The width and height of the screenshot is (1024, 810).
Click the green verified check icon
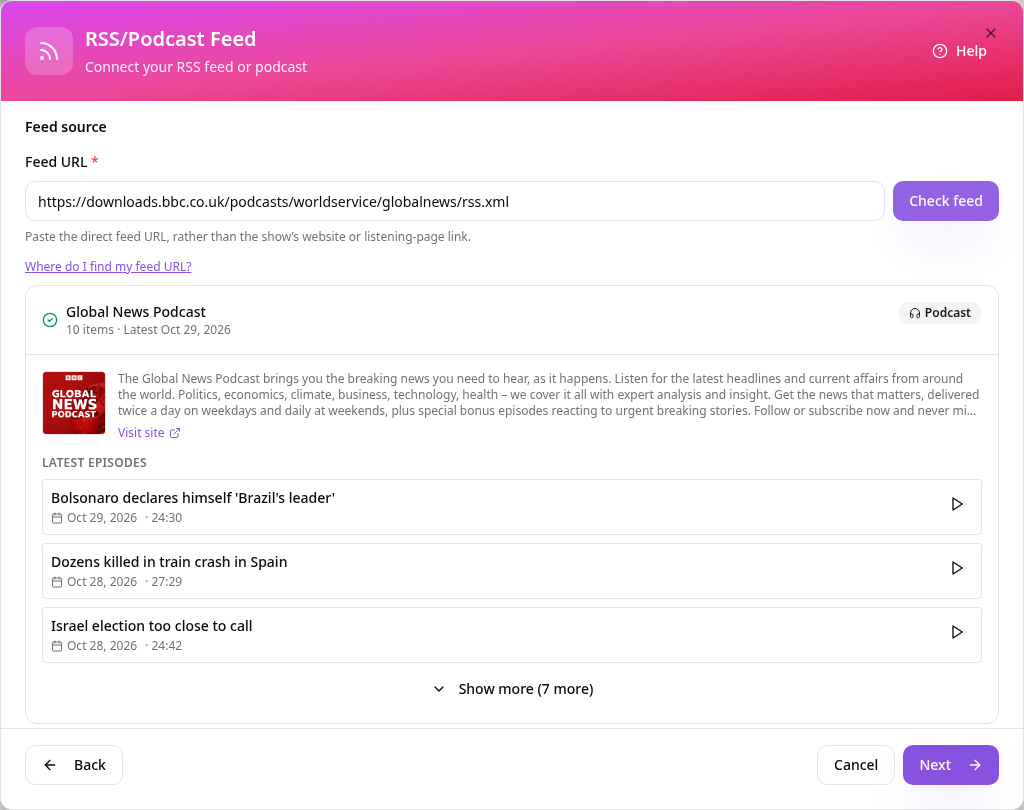[x=50, y=320]
